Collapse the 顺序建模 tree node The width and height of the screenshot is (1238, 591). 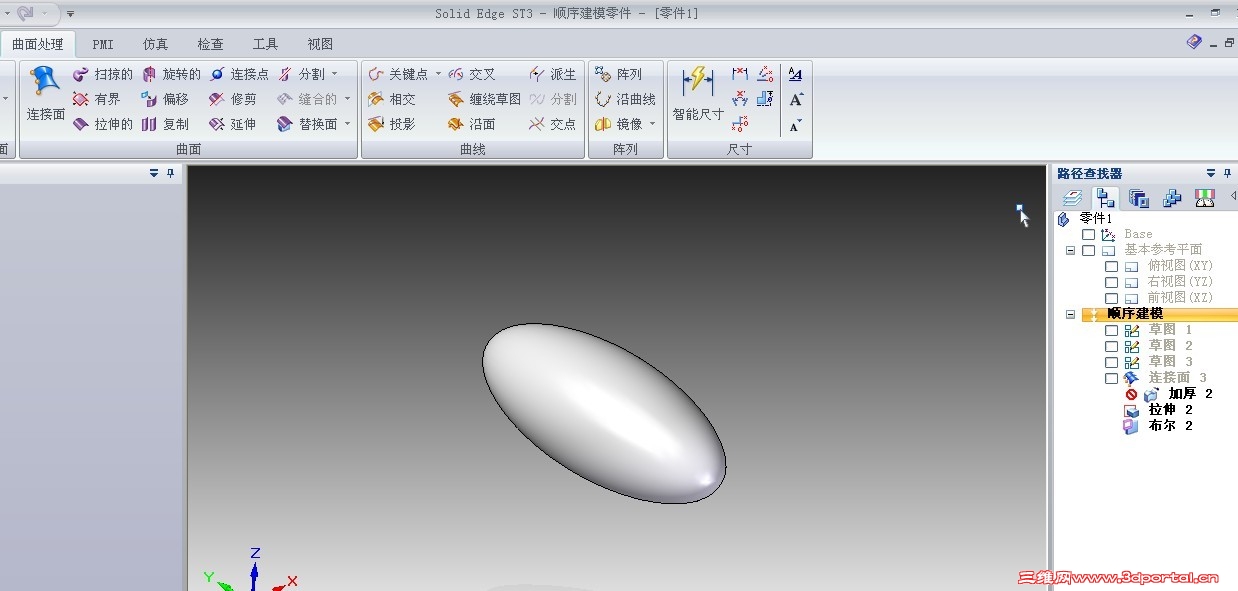[1070, 314]
